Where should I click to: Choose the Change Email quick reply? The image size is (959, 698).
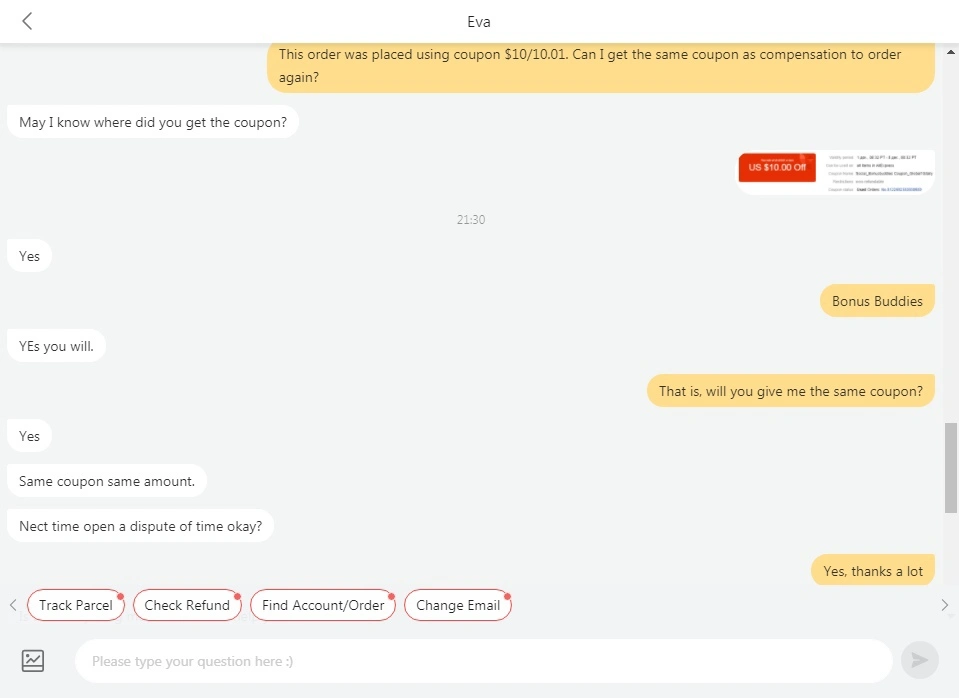pos(458,605)
